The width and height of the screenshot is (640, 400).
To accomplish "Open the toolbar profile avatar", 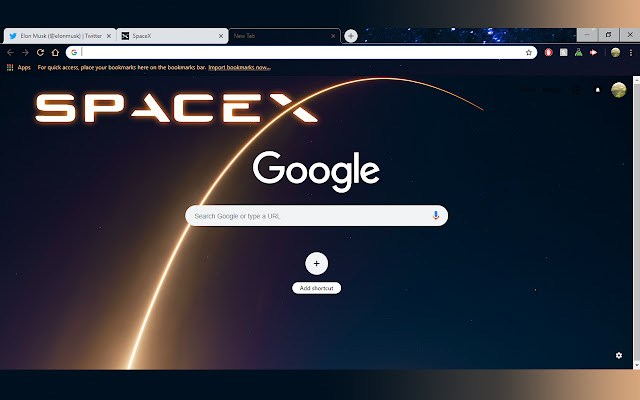I will [x=616, y=52].
